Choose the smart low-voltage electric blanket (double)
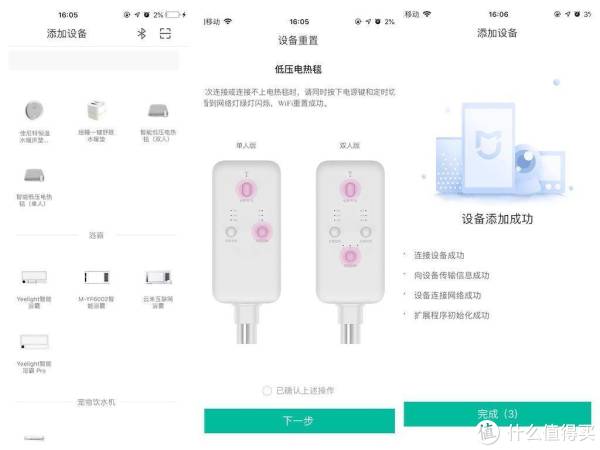 [158, 111]
